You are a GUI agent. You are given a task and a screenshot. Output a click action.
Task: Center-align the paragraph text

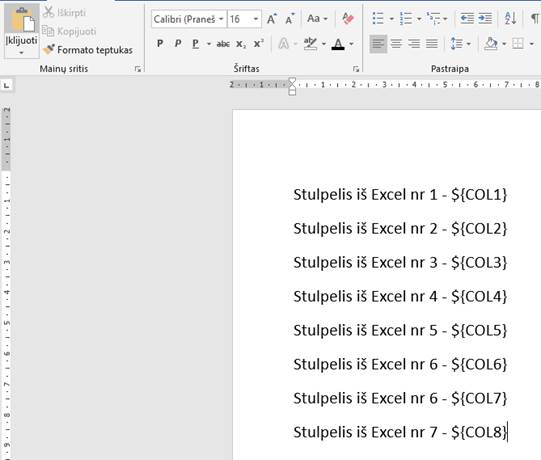point(396,44)
